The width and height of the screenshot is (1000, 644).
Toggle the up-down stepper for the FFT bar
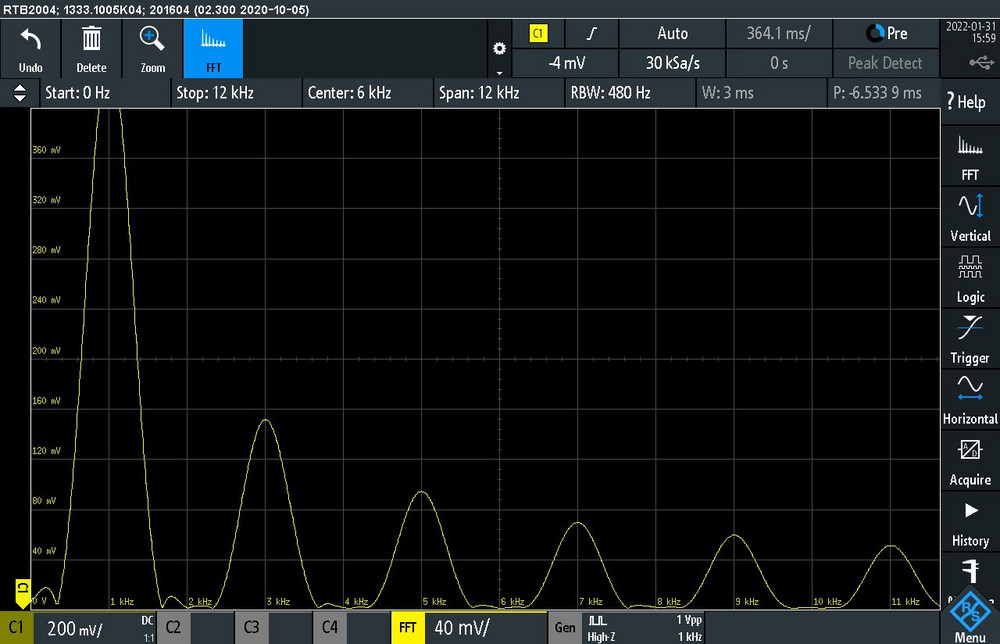(x=20, y=93)
